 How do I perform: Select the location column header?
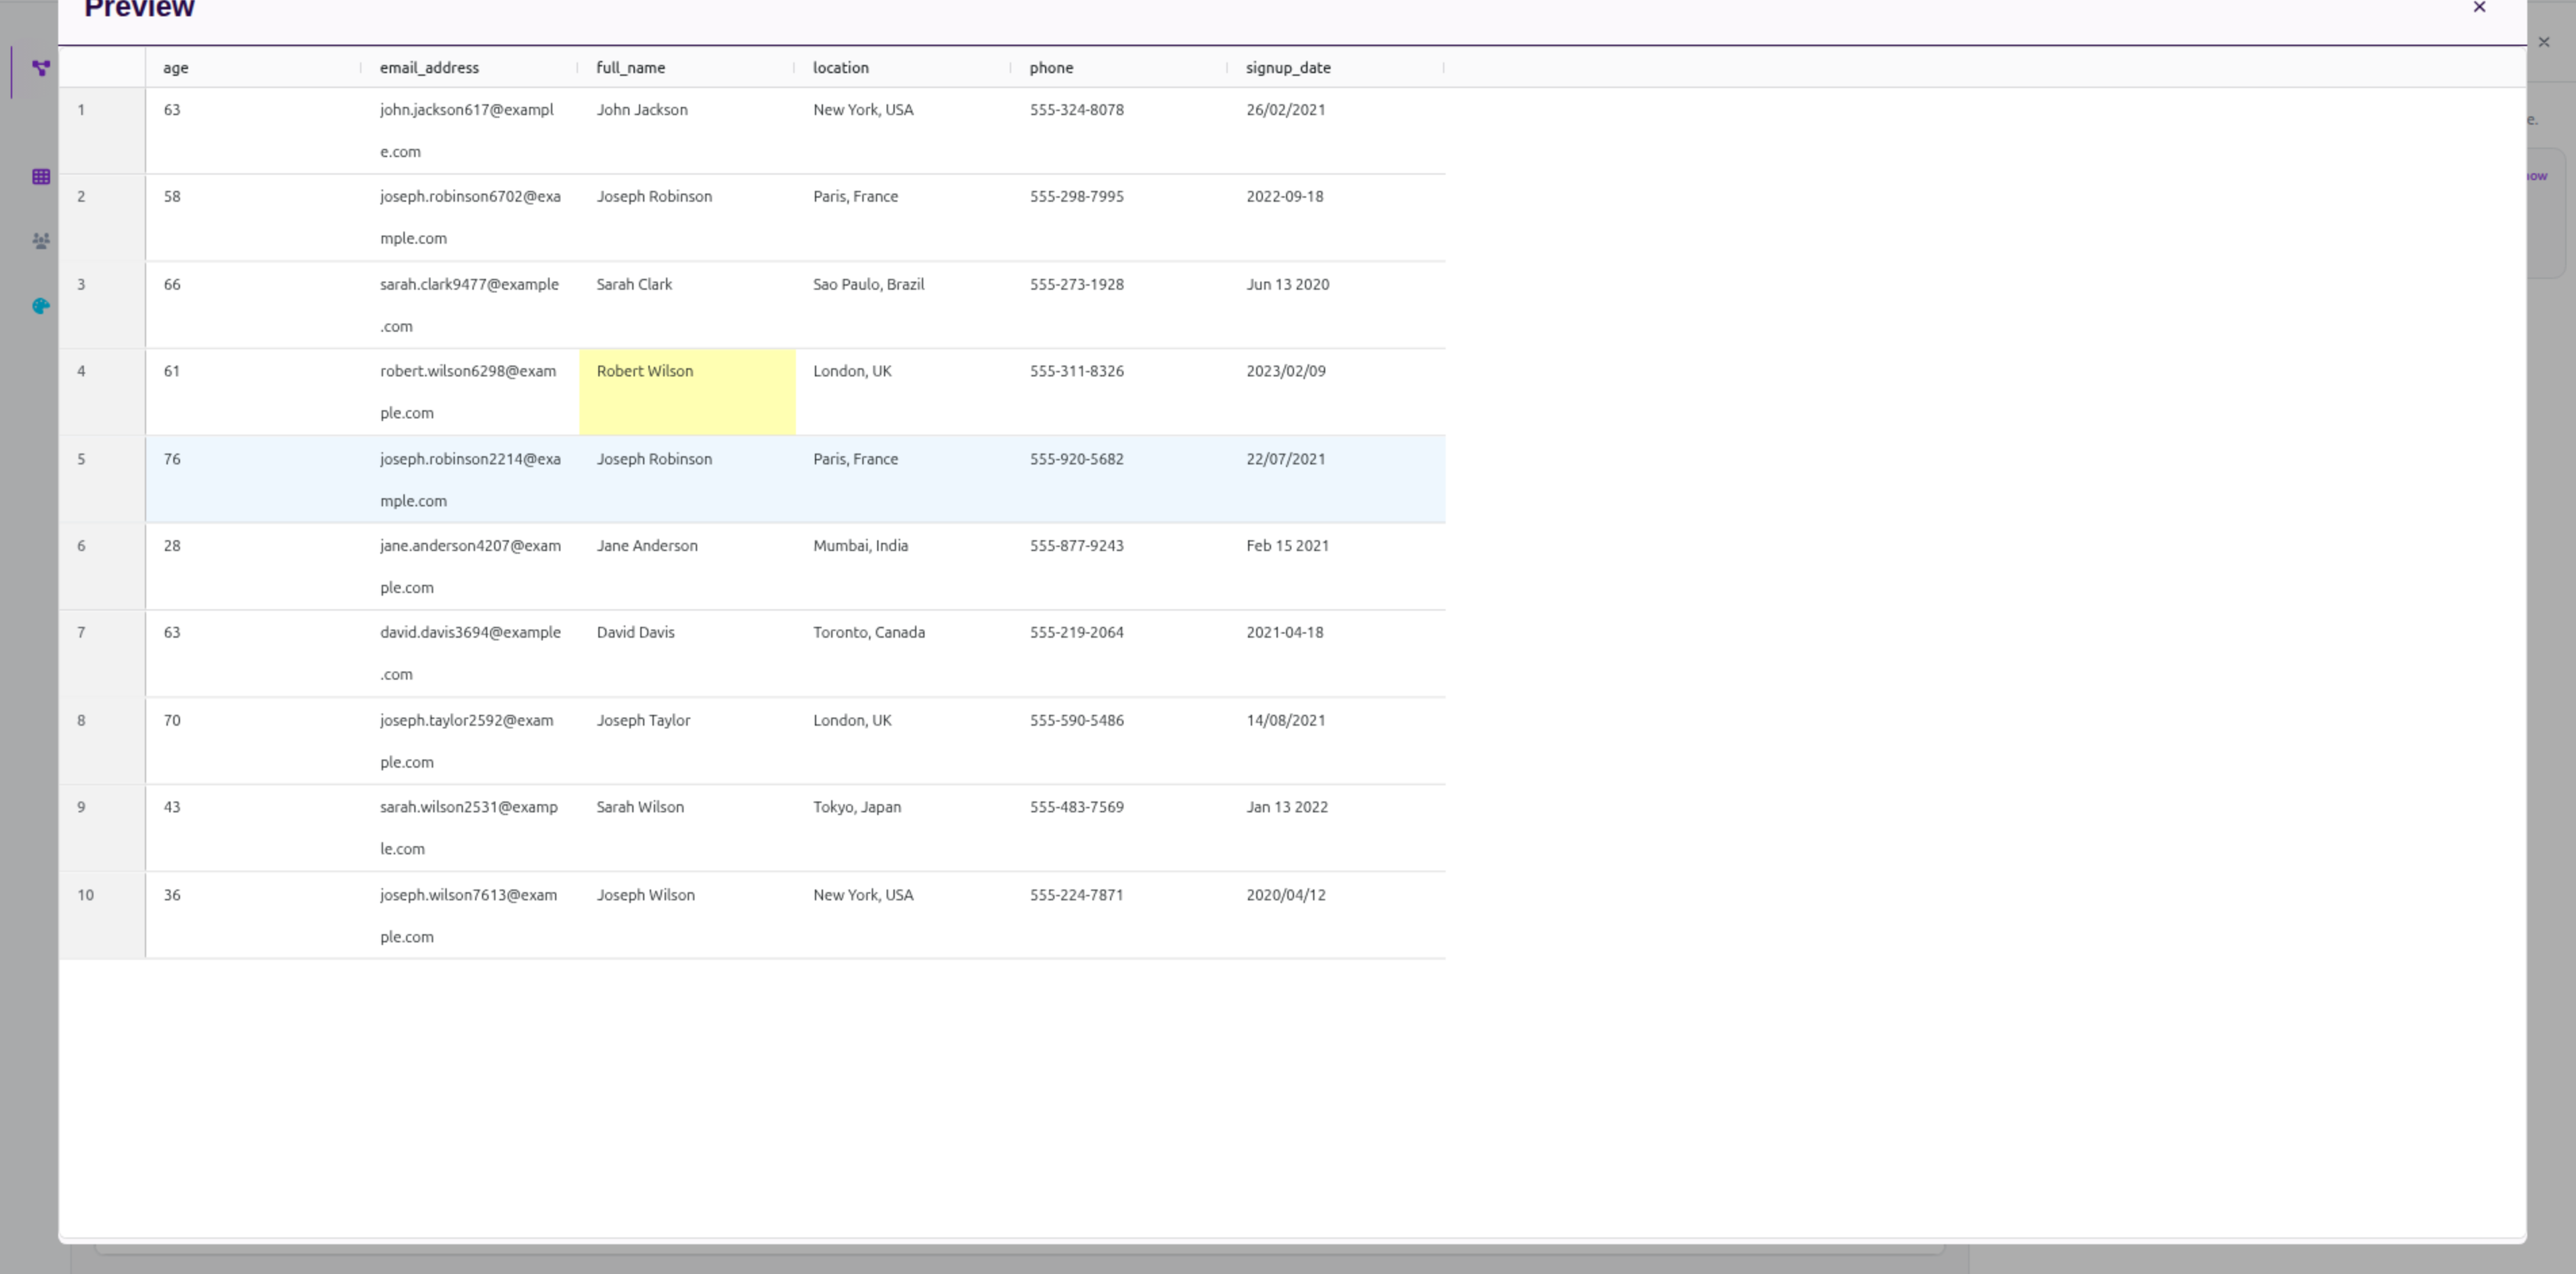(x=904, y=68)
